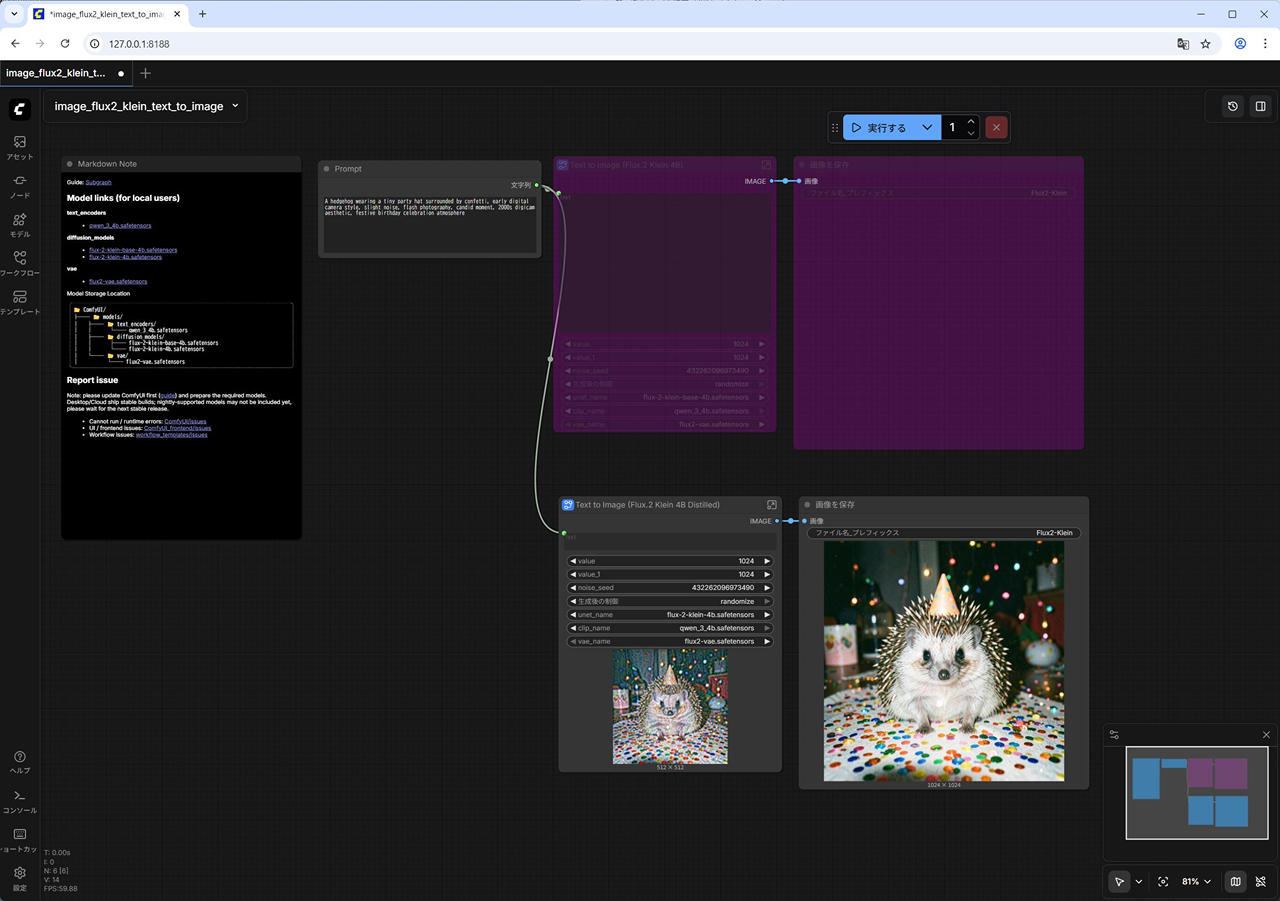Open the qwen_3_4b.safetensors link in Markdown Note
Screen dimensions: 1280x901
click(x=118, y=225)
